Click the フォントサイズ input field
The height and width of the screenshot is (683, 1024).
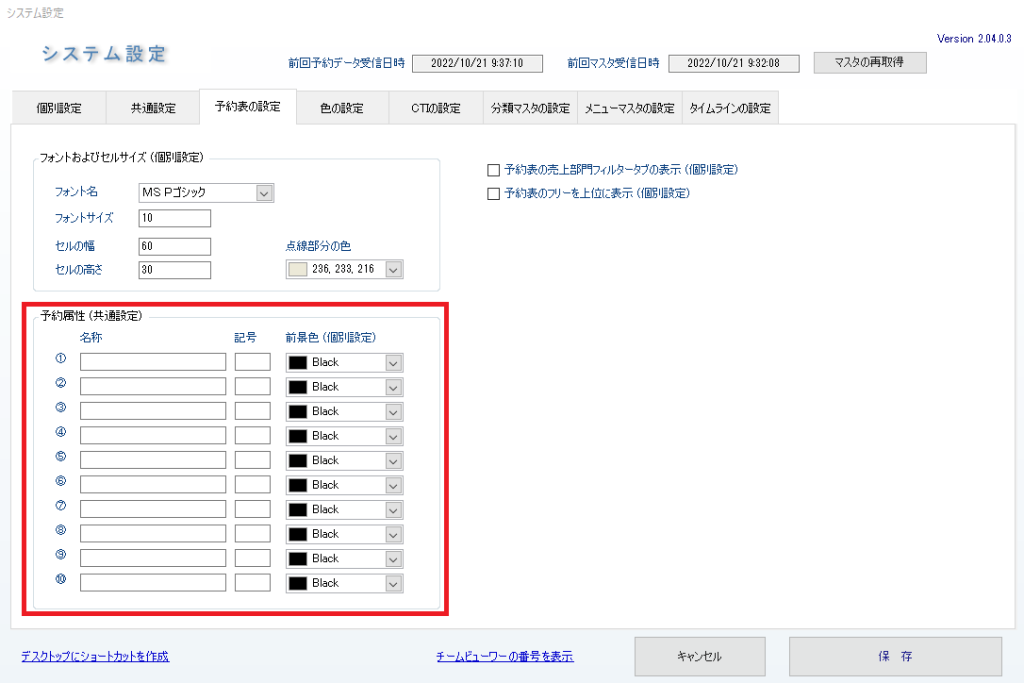(x=175, y=218)
